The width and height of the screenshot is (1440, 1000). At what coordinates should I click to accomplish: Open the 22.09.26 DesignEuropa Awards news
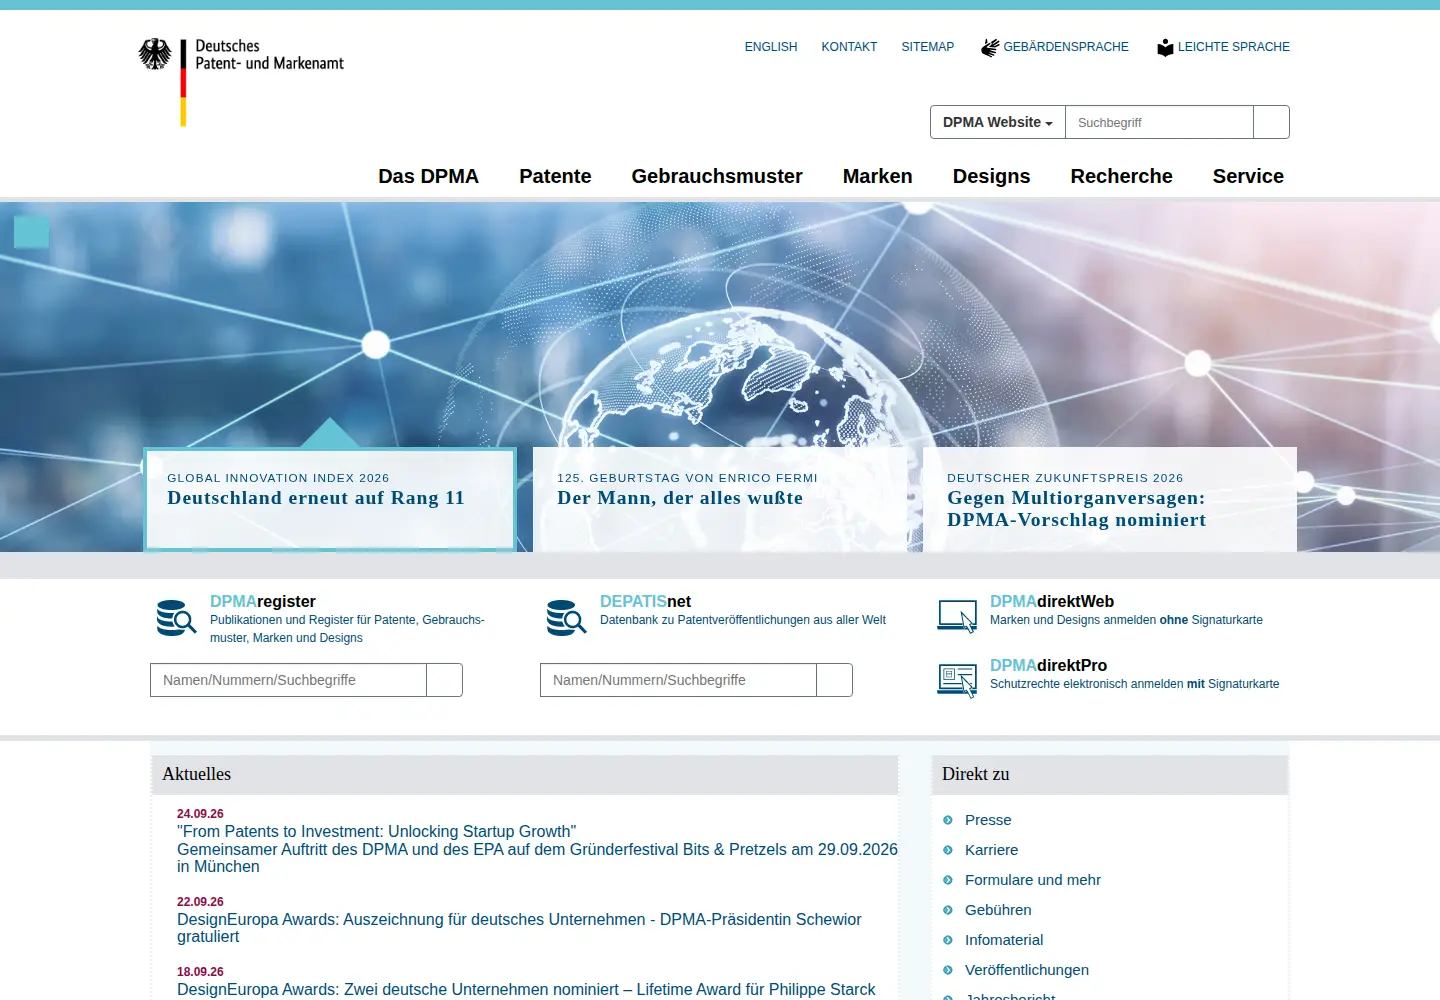point(519,928)
